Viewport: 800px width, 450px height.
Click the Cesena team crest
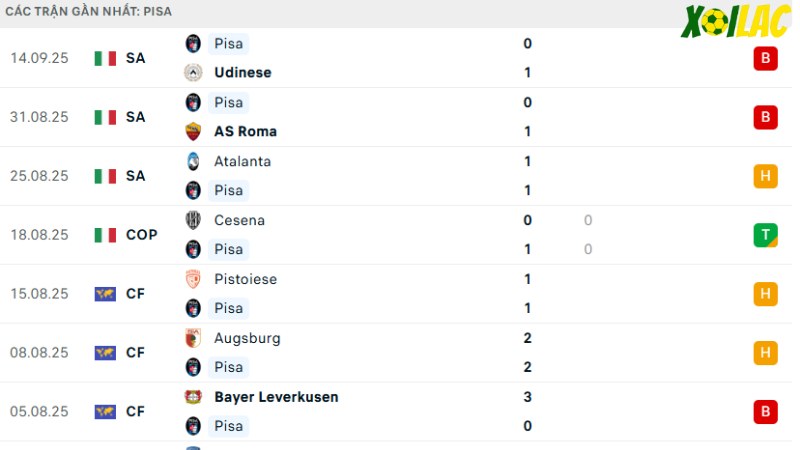pyautogui.click(x=193, y=220)
